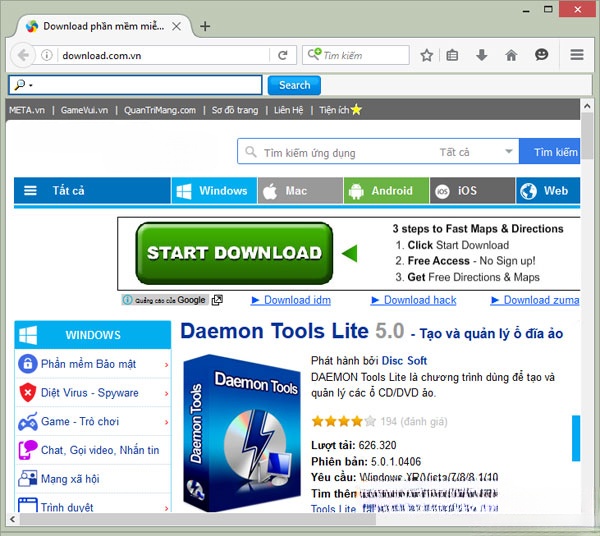Switch to the Windows tab
600x536 pixels.
click(x=214, y=191)
